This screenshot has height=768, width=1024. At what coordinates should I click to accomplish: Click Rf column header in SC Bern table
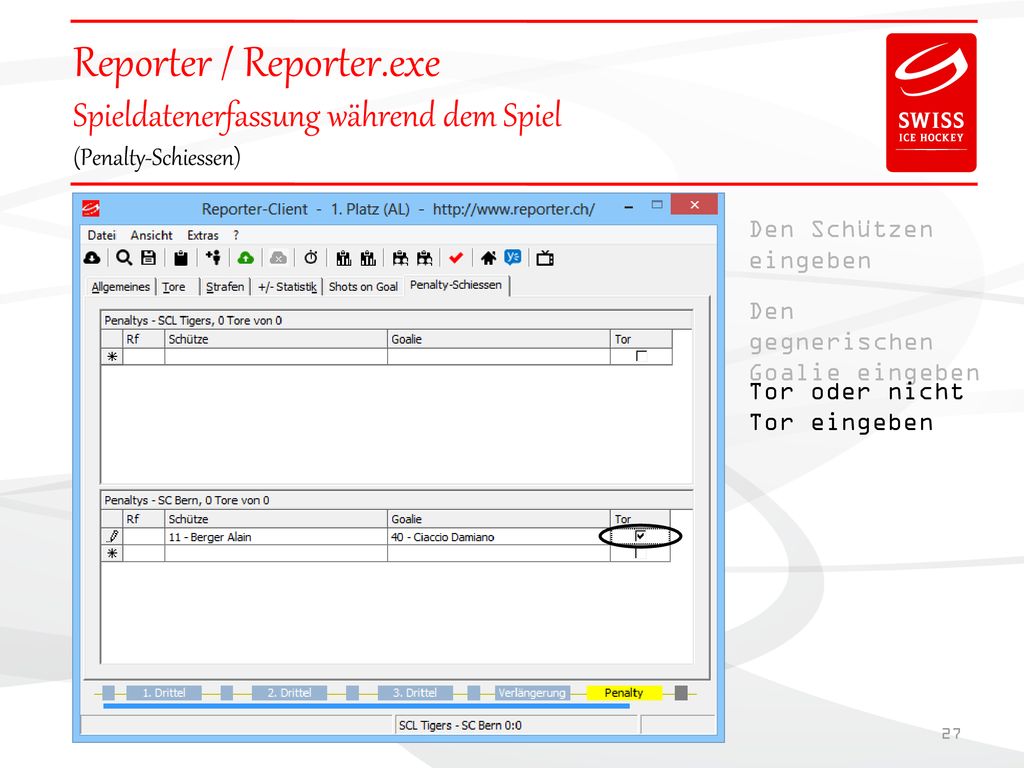(144, 519)
